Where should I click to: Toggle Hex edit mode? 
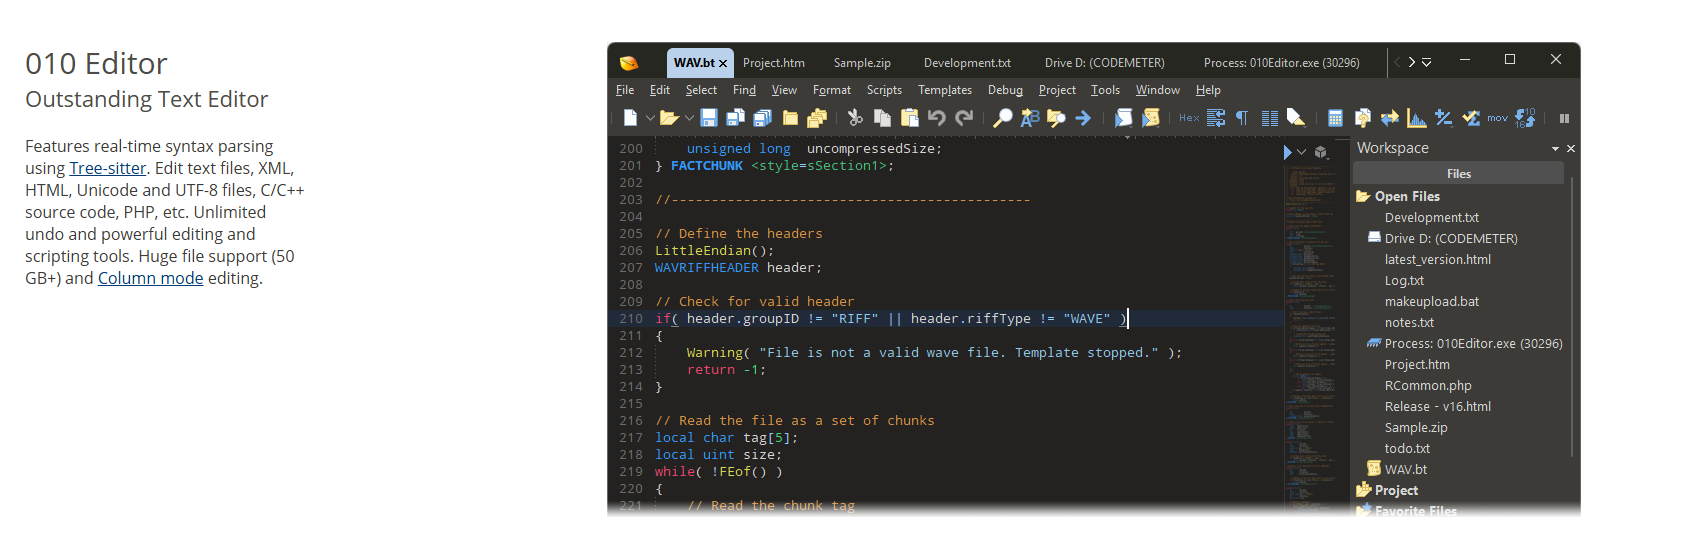1189,118
